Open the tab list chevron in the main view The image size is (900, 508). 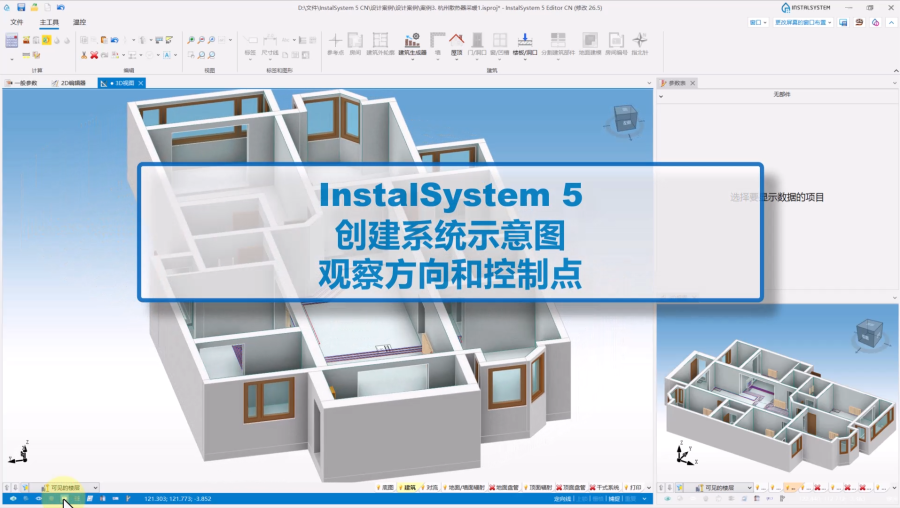[649, 83]
